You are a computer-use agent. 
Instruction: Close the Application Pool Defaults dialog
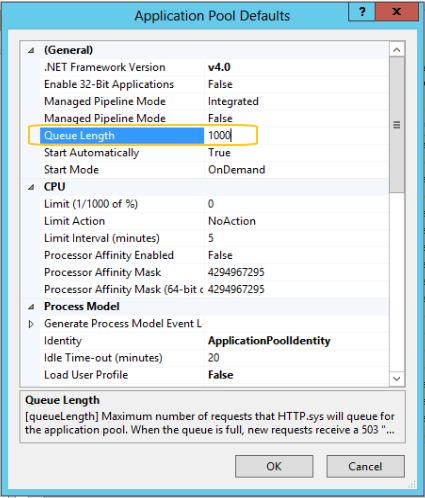click(397, 12)
